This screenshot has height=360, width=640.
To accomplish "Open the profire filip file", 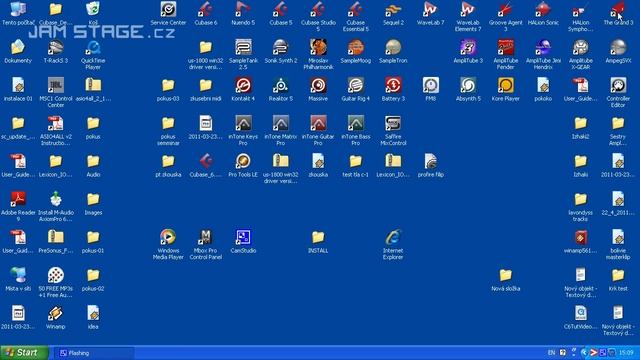I will click(431, 161).
